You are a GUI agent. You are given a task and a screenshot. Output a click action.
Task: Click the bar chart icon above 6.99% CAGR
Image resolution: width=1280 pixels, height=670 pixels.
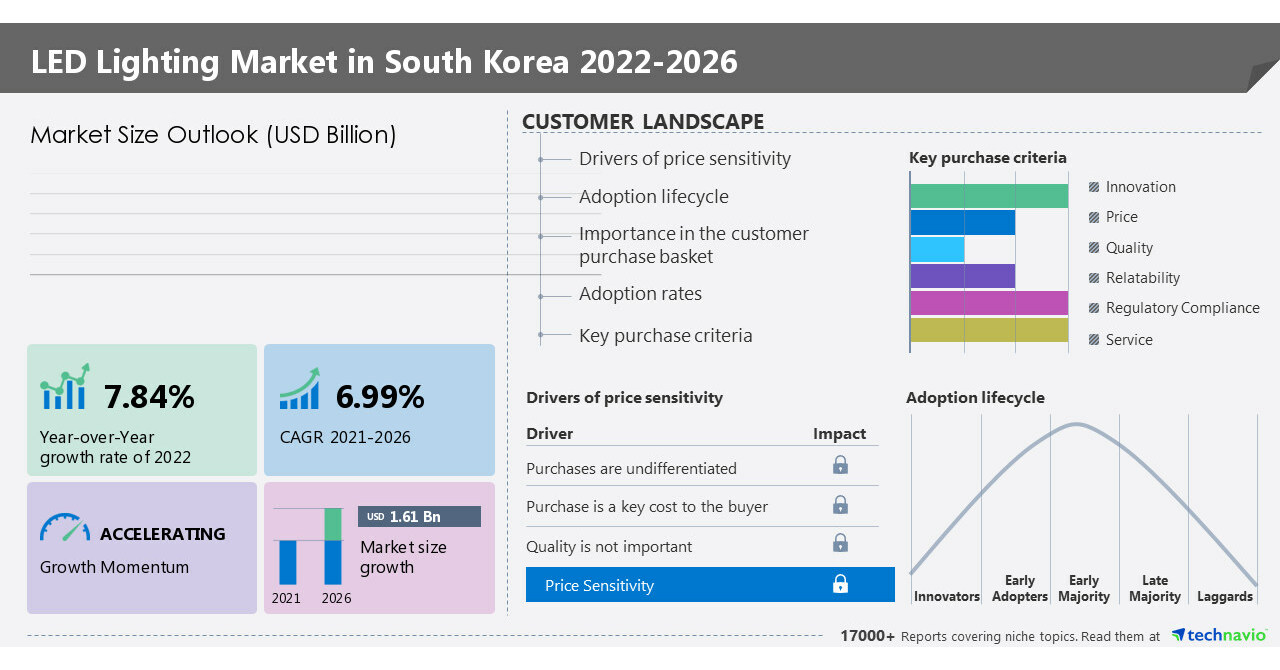tap(298, 391)
